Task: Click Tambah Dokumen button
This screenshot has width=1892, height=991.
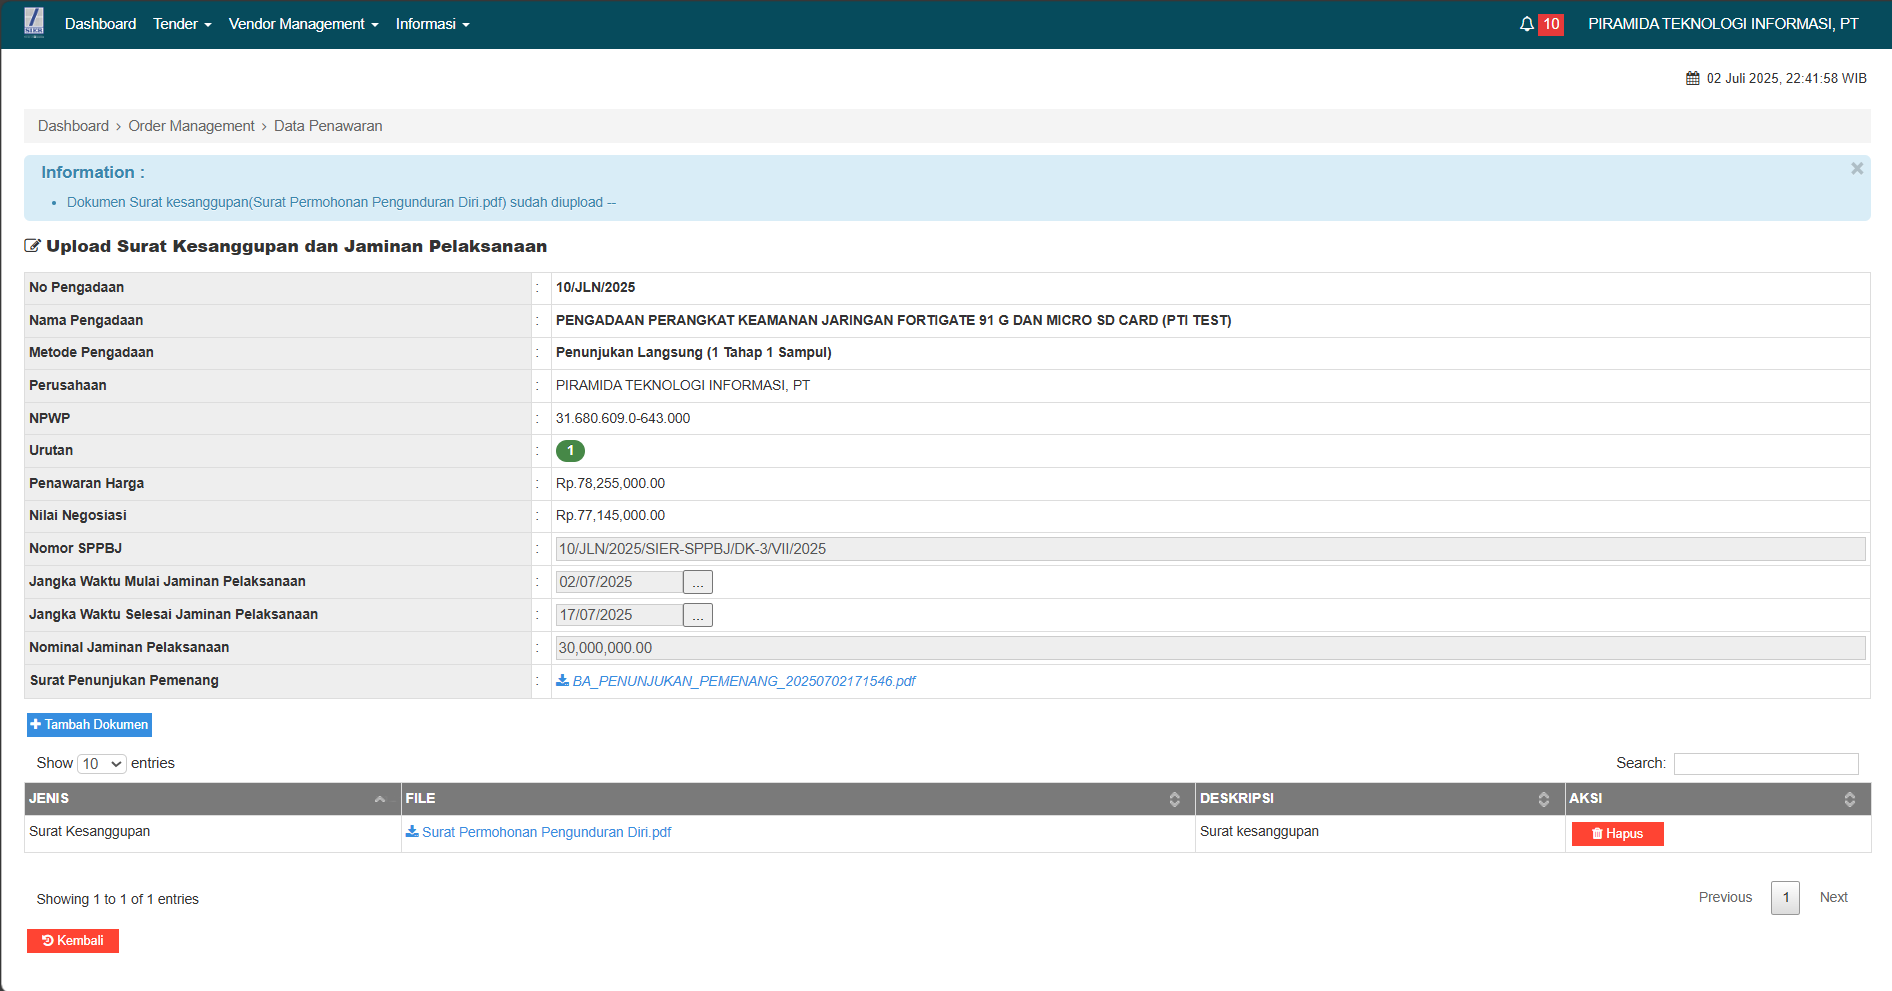Action: 89,725
